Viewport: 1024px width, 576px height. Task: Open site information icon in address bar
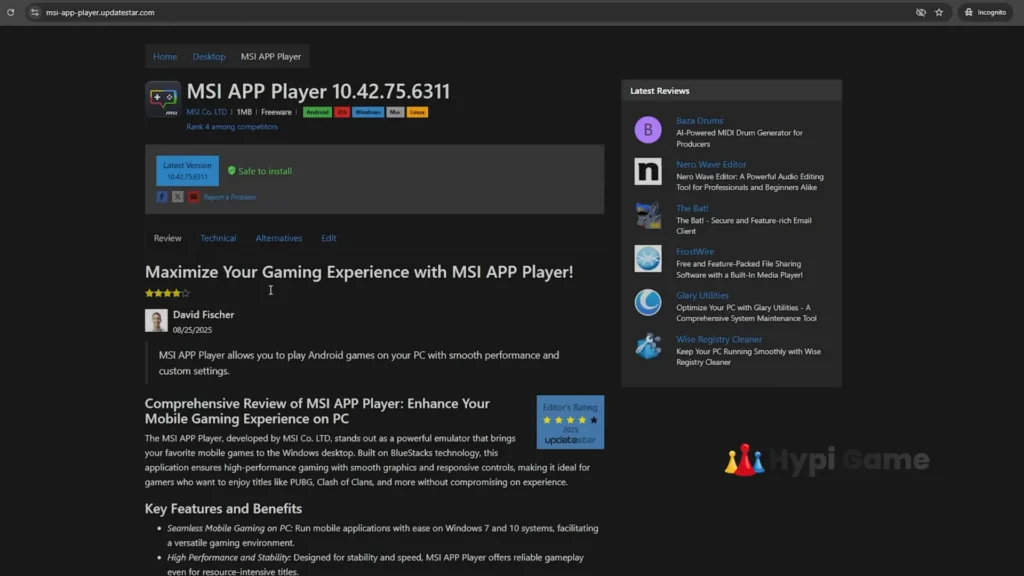pos(35,12)
